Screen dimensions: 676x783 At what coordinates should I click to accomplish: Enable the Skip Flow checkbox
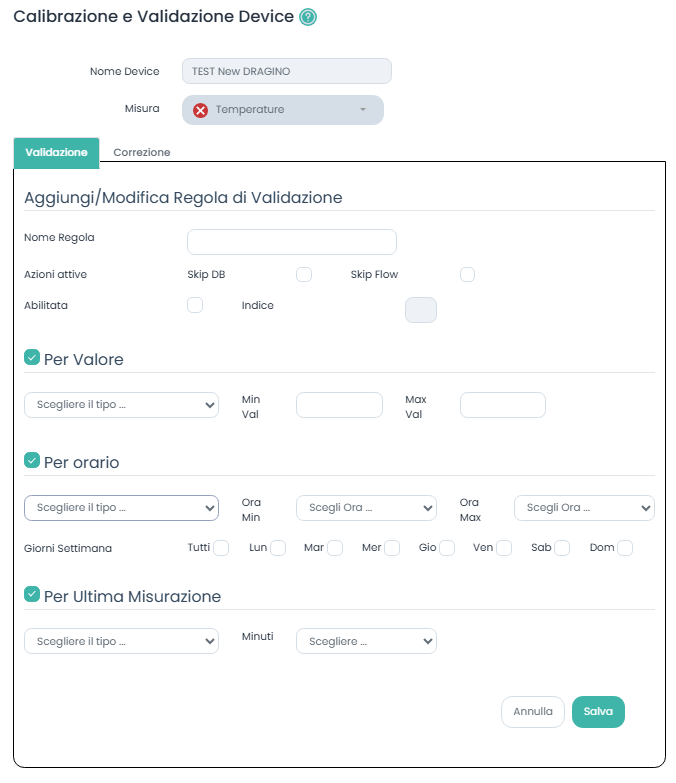(467, 275)
